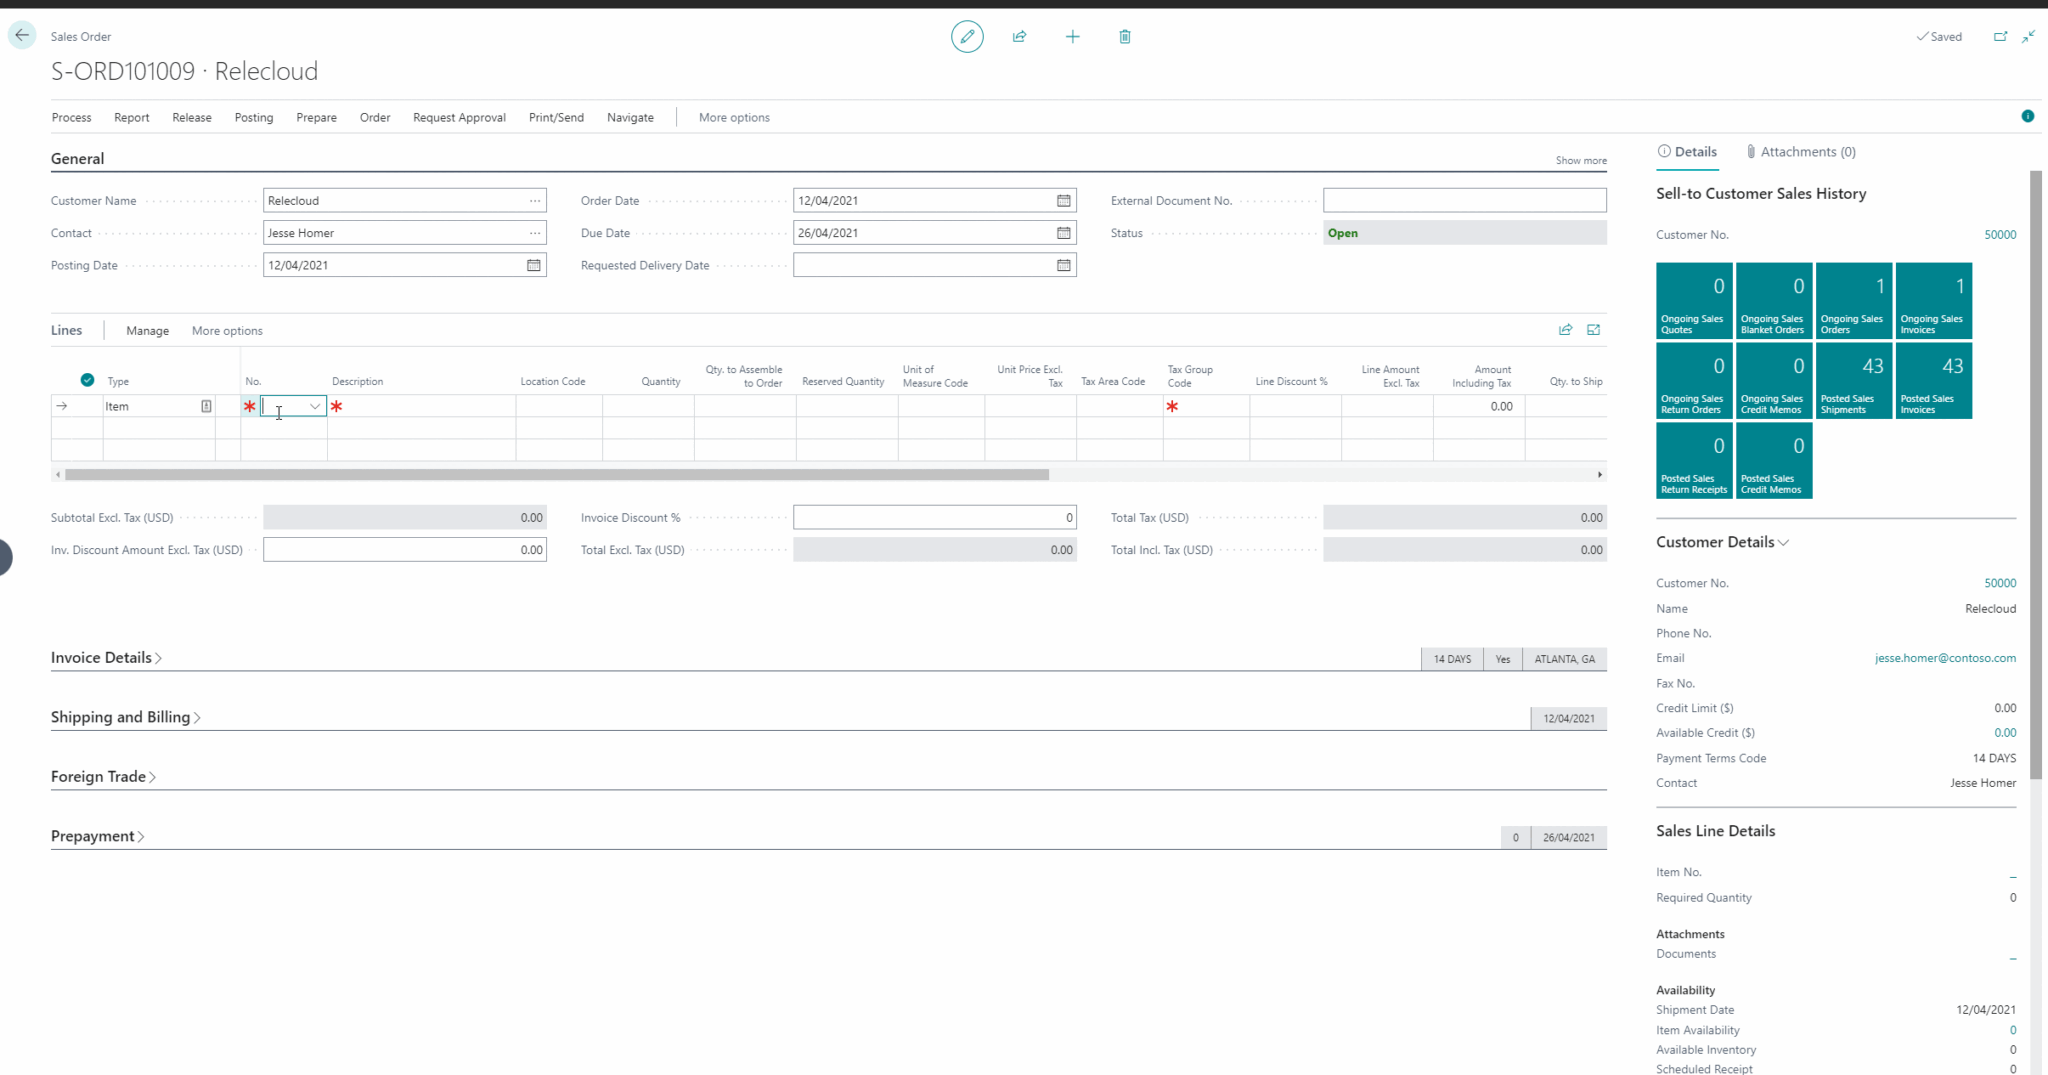Open the Posting menu
This screenshot has height=1075, width=2048.
(253, 117)
